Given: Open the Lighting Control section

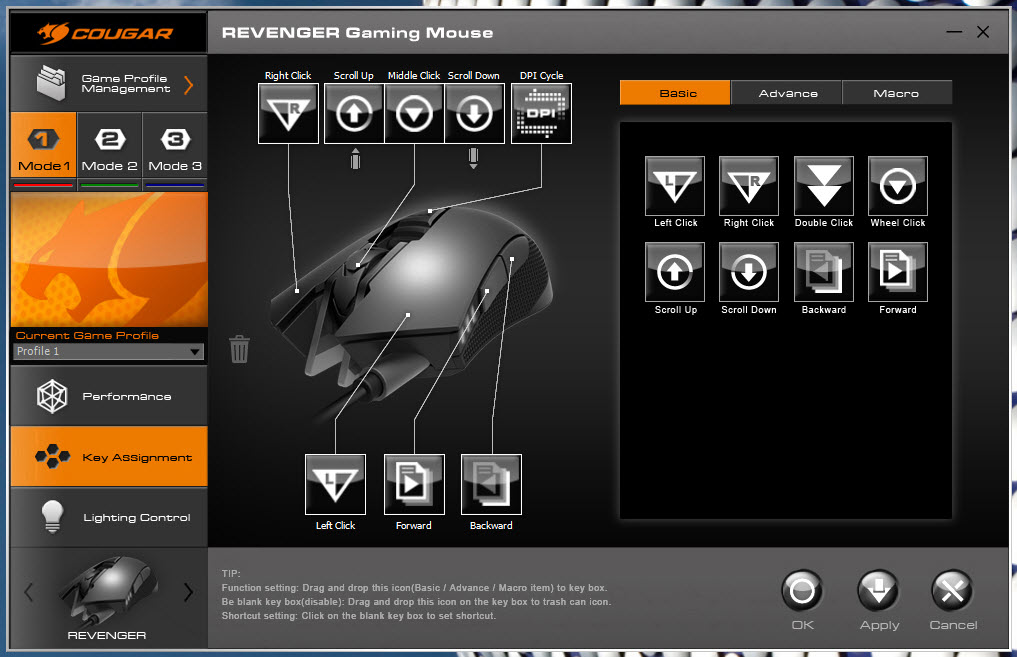Looking at the screenshot, I should pyautogui.click(x=109, y=517).
